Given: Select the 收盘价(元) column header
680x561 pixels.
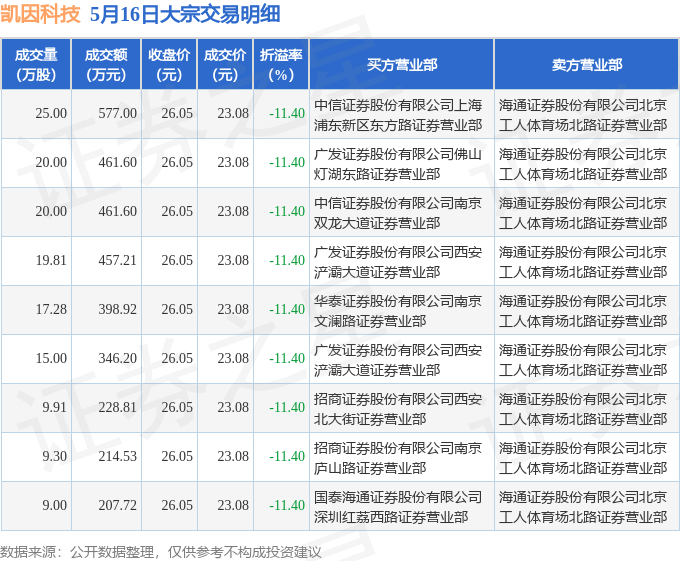Looking at the screenshot, I should click(169, 65).
